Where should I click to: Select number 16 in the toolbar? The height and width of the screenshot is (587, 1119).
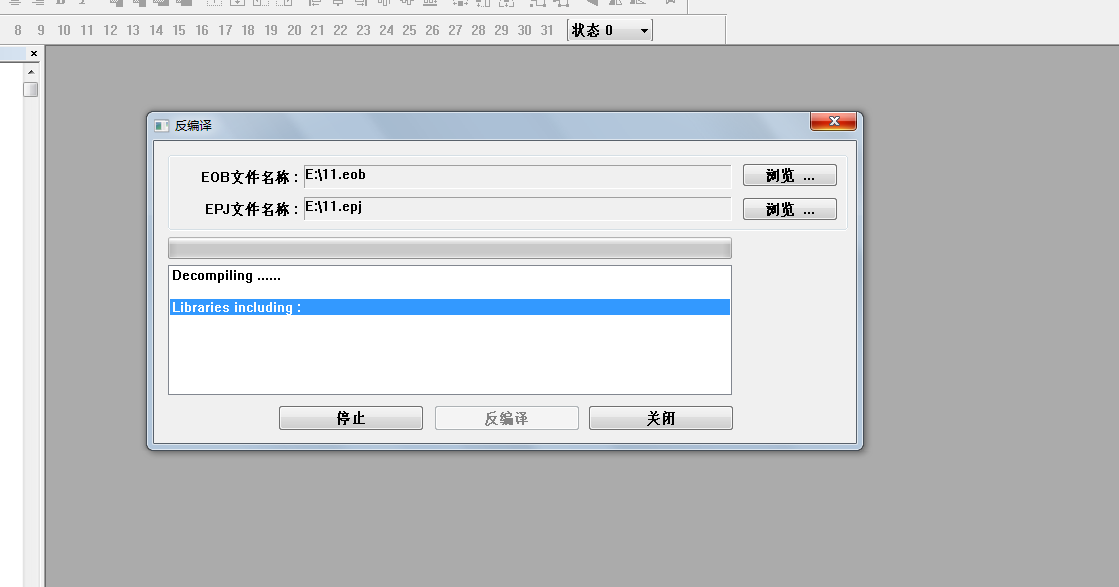202,31
